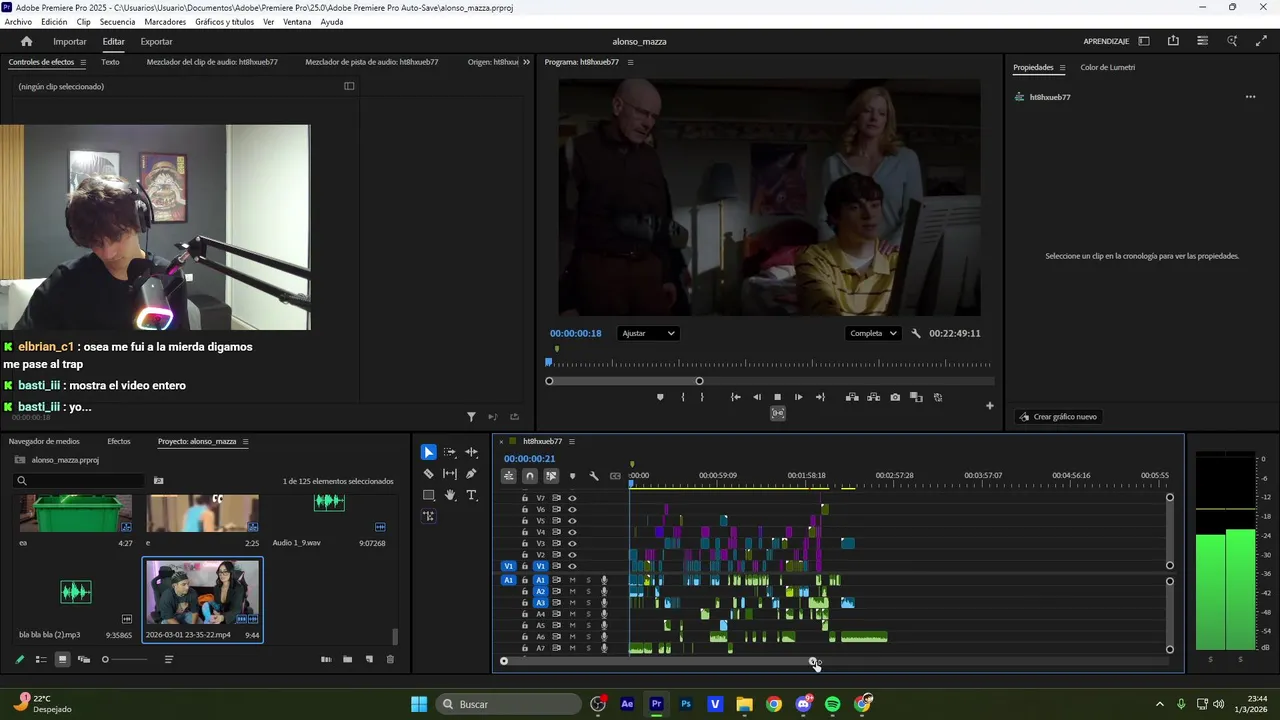Switch to the Color de Lumetri tab
The width and height of the screenshot is (1280, 720).
click(1107, 68)
